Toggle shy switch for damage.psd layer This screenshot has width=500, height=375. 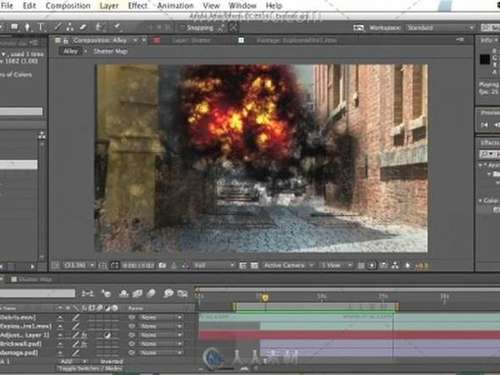click(x=60, y=353)
